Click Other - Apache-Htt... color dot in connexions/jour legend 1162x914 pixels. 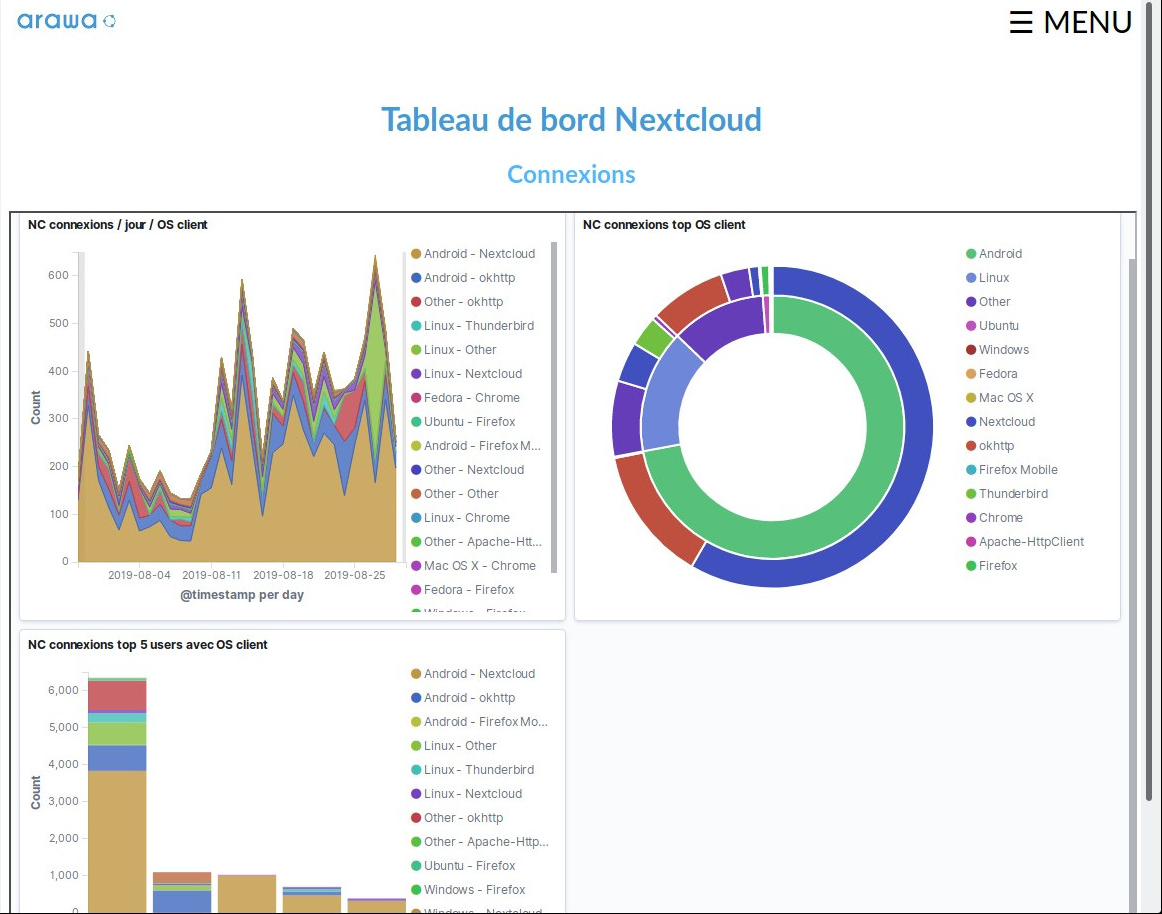[x=416, y=542]
